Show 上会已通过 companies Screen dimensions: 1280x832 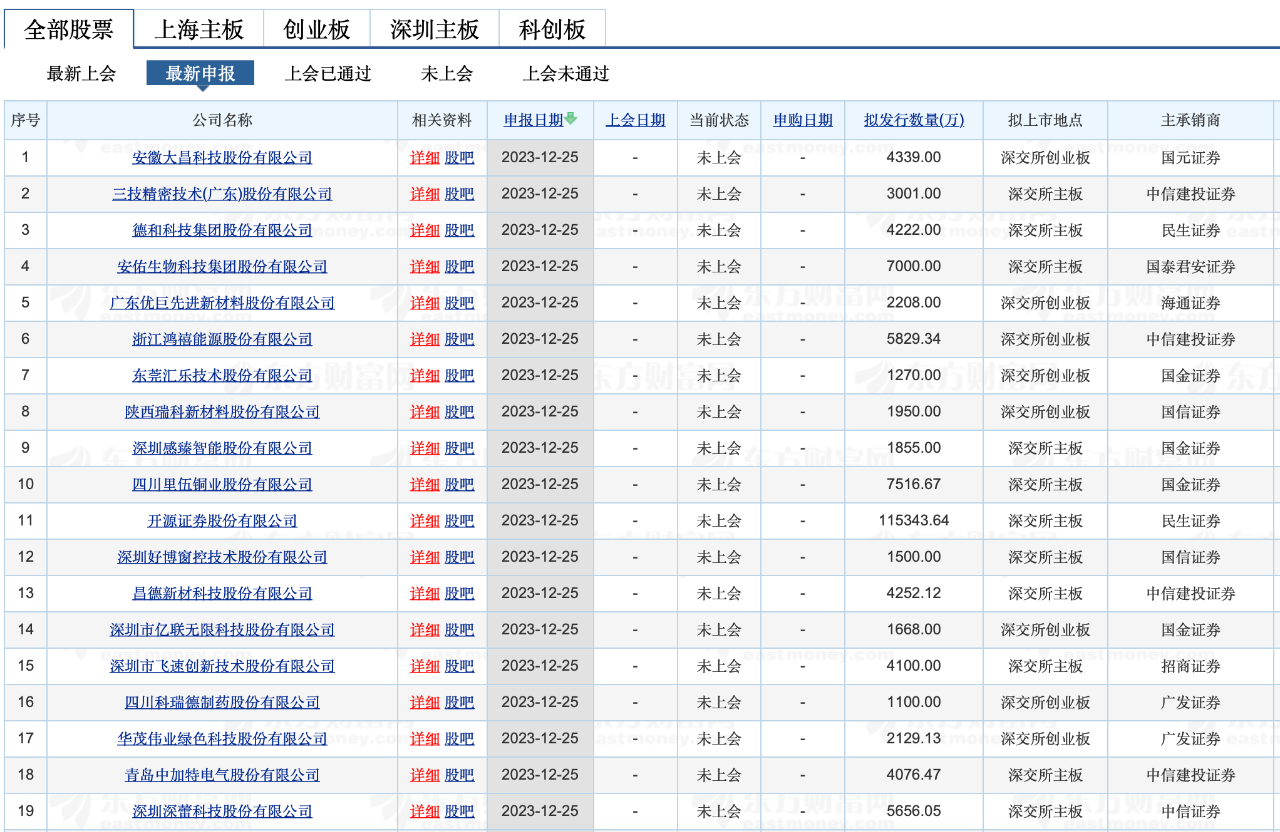(328, 74)
